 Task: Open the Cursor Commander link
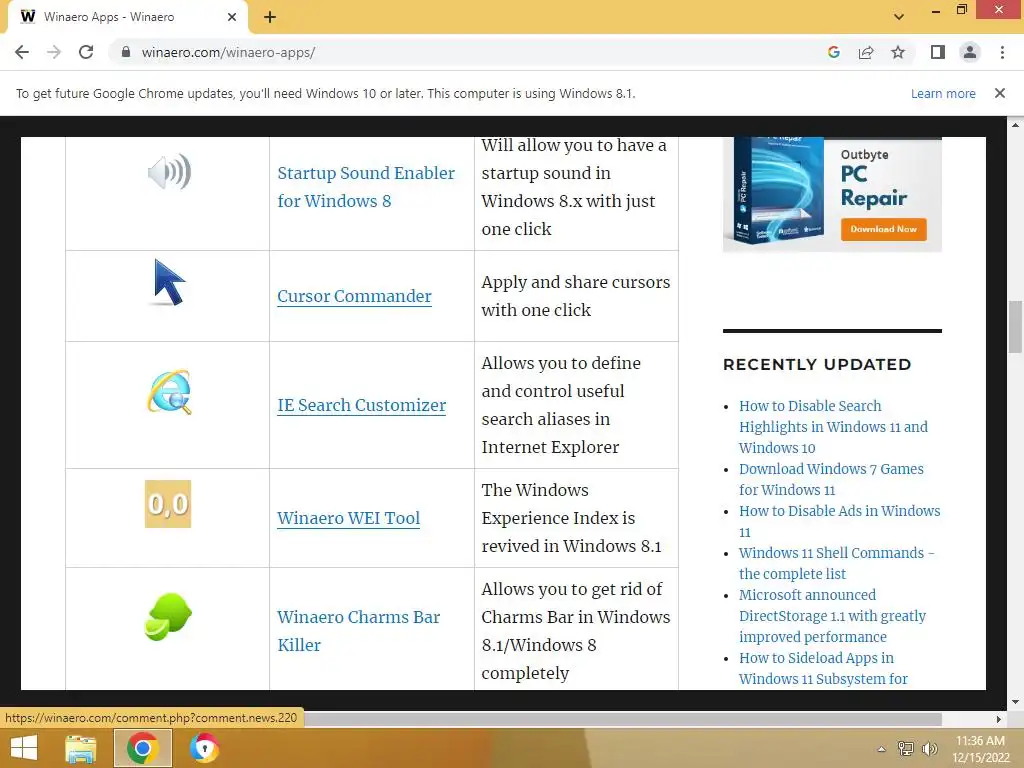click(x=355, y=296)
